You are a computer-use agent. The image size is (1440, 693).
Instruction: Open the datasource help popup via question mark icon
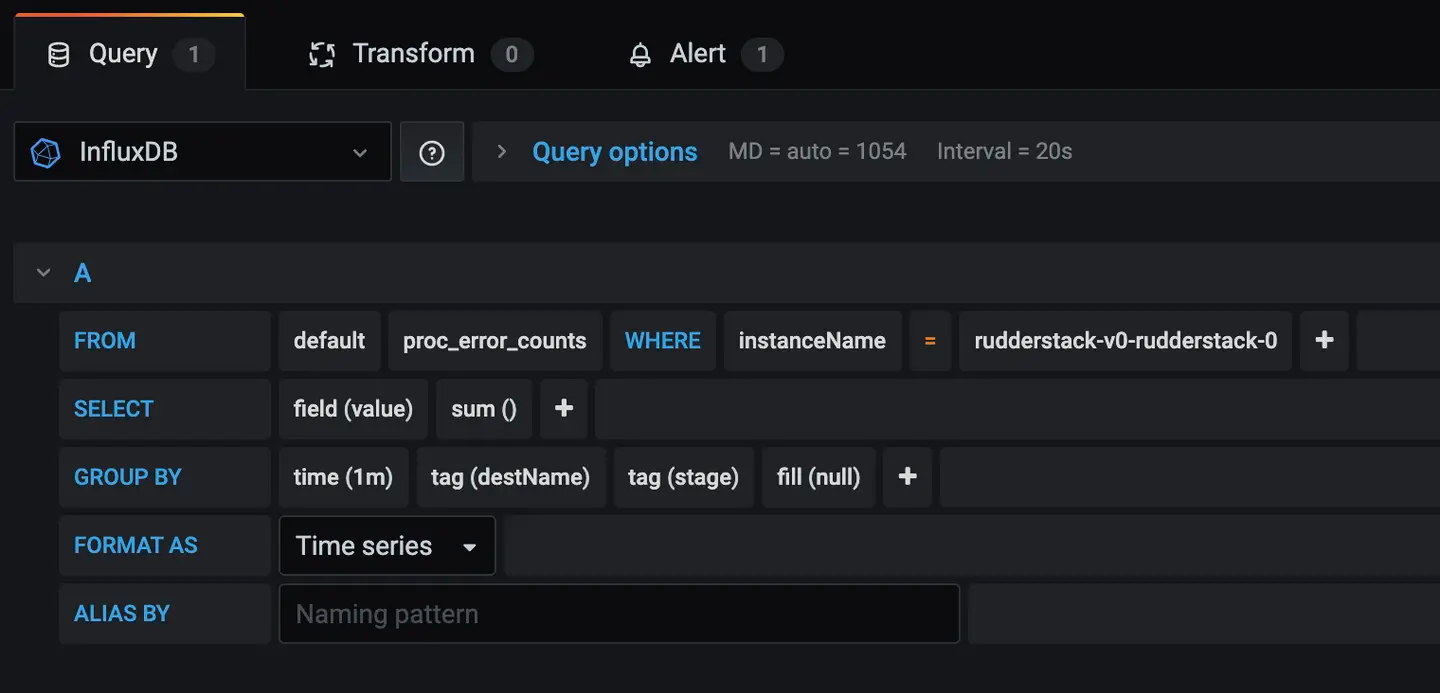tap(431, 151)
